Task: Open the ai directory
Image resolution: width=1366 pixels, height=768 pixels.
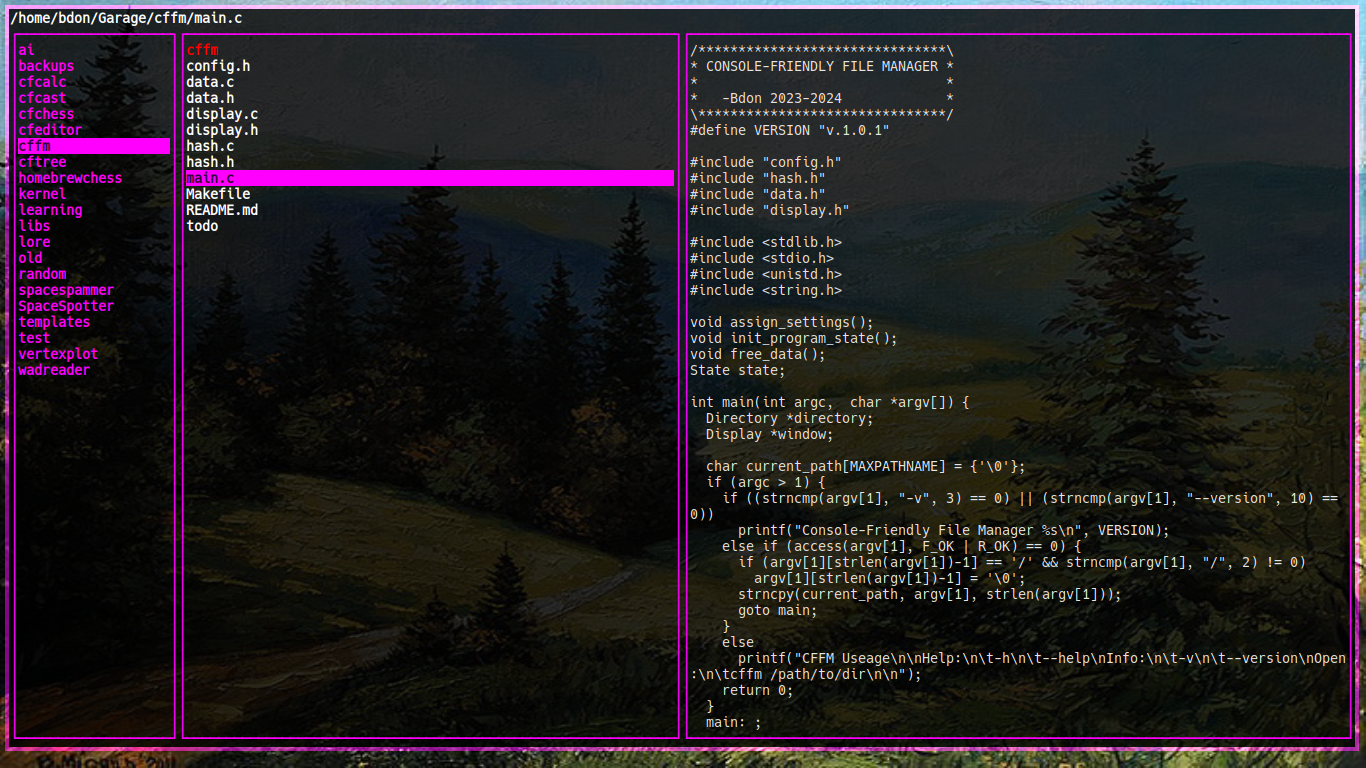Action: click(27, 50)
